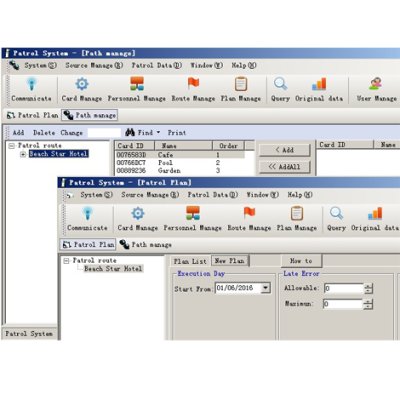Open Window menu in Path manage window
This screenshot has width=400, height=400.
click(x=206, y=65)
